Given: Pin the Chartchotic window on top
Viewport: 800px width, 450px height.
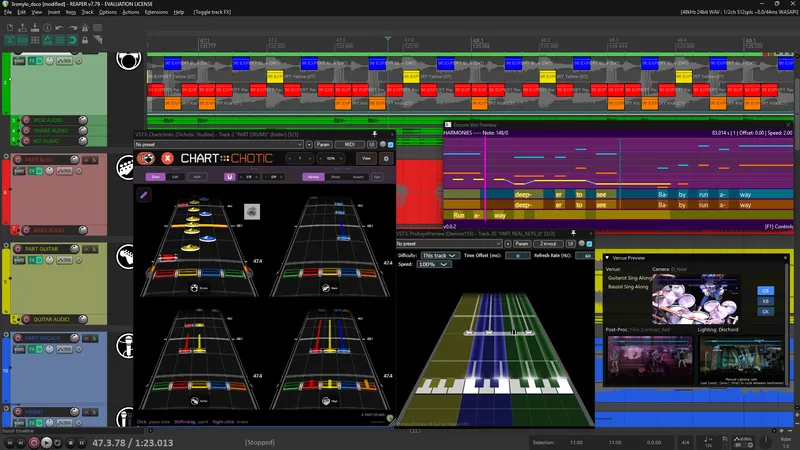Looking at the screenshot, I should [x=374, y=134].
